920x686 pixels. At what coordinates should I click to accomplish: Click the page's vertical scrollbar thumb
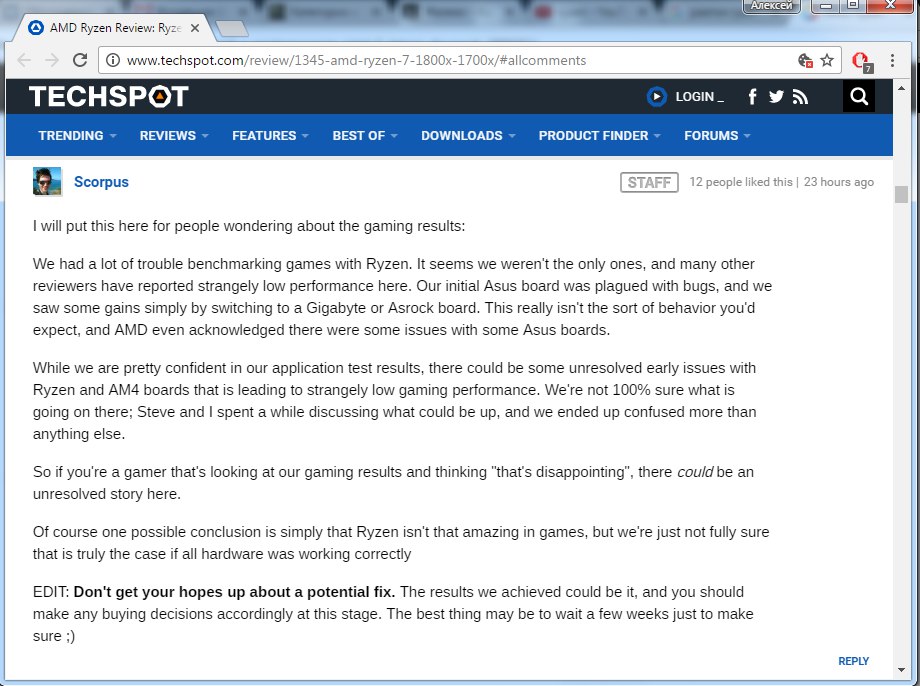tap(901, 194)
